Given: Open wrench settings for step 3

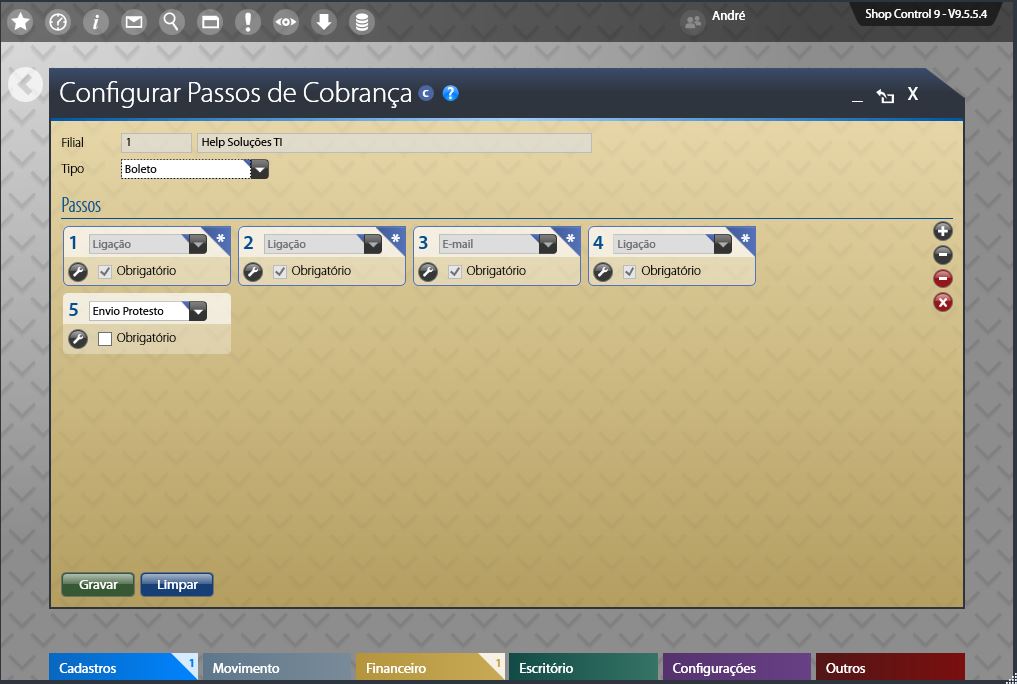Looking at the screenshot, I should click(427, 272).
